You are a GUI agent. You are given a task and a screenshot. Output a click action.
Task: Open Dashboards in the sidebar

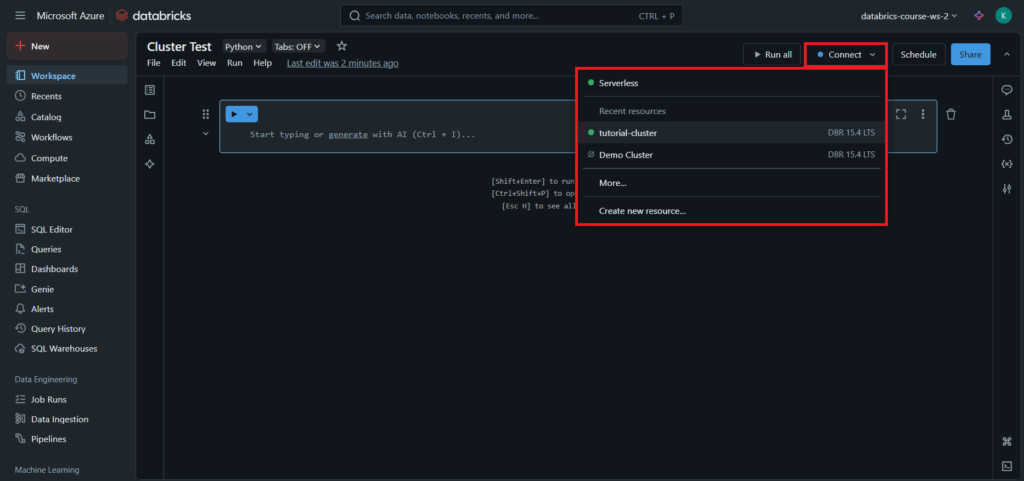(x=67, y=269)
